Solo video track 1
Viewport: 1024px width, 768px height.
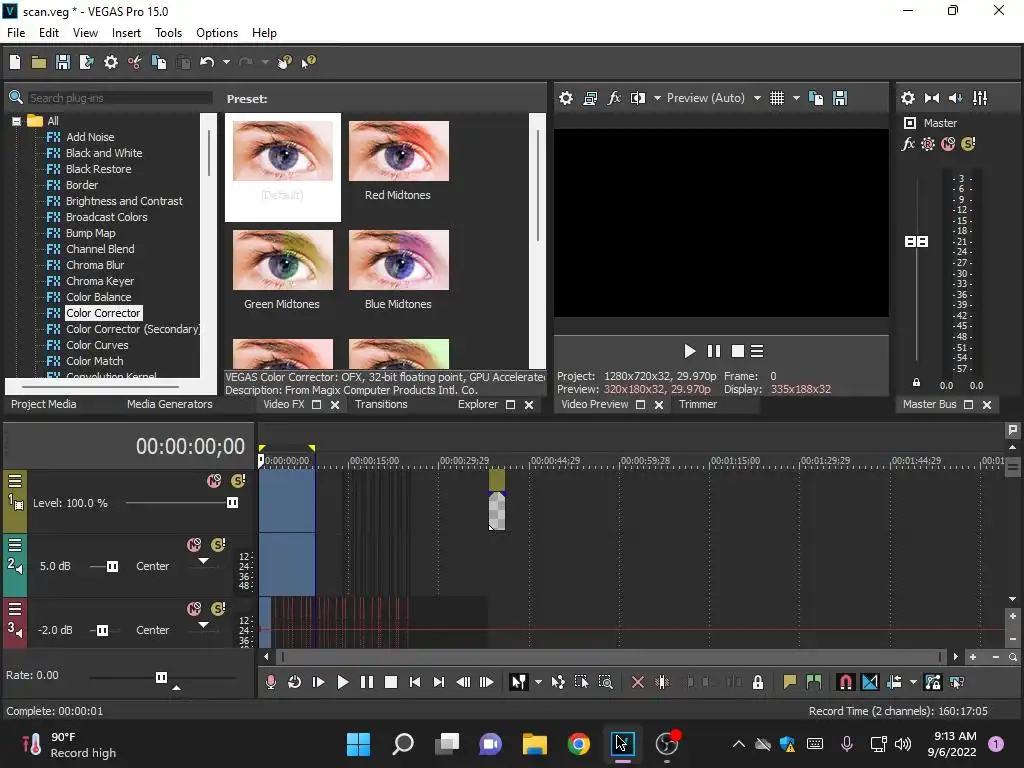pyautogui.click(x=238, y=481)
